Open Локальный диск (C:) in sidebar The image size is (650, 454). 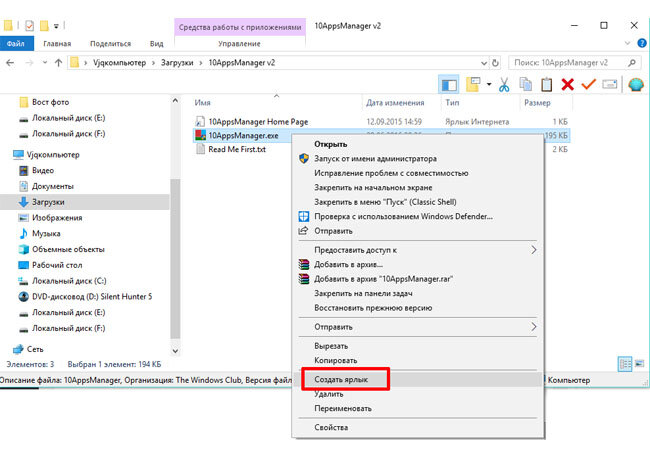pos(69,281)
